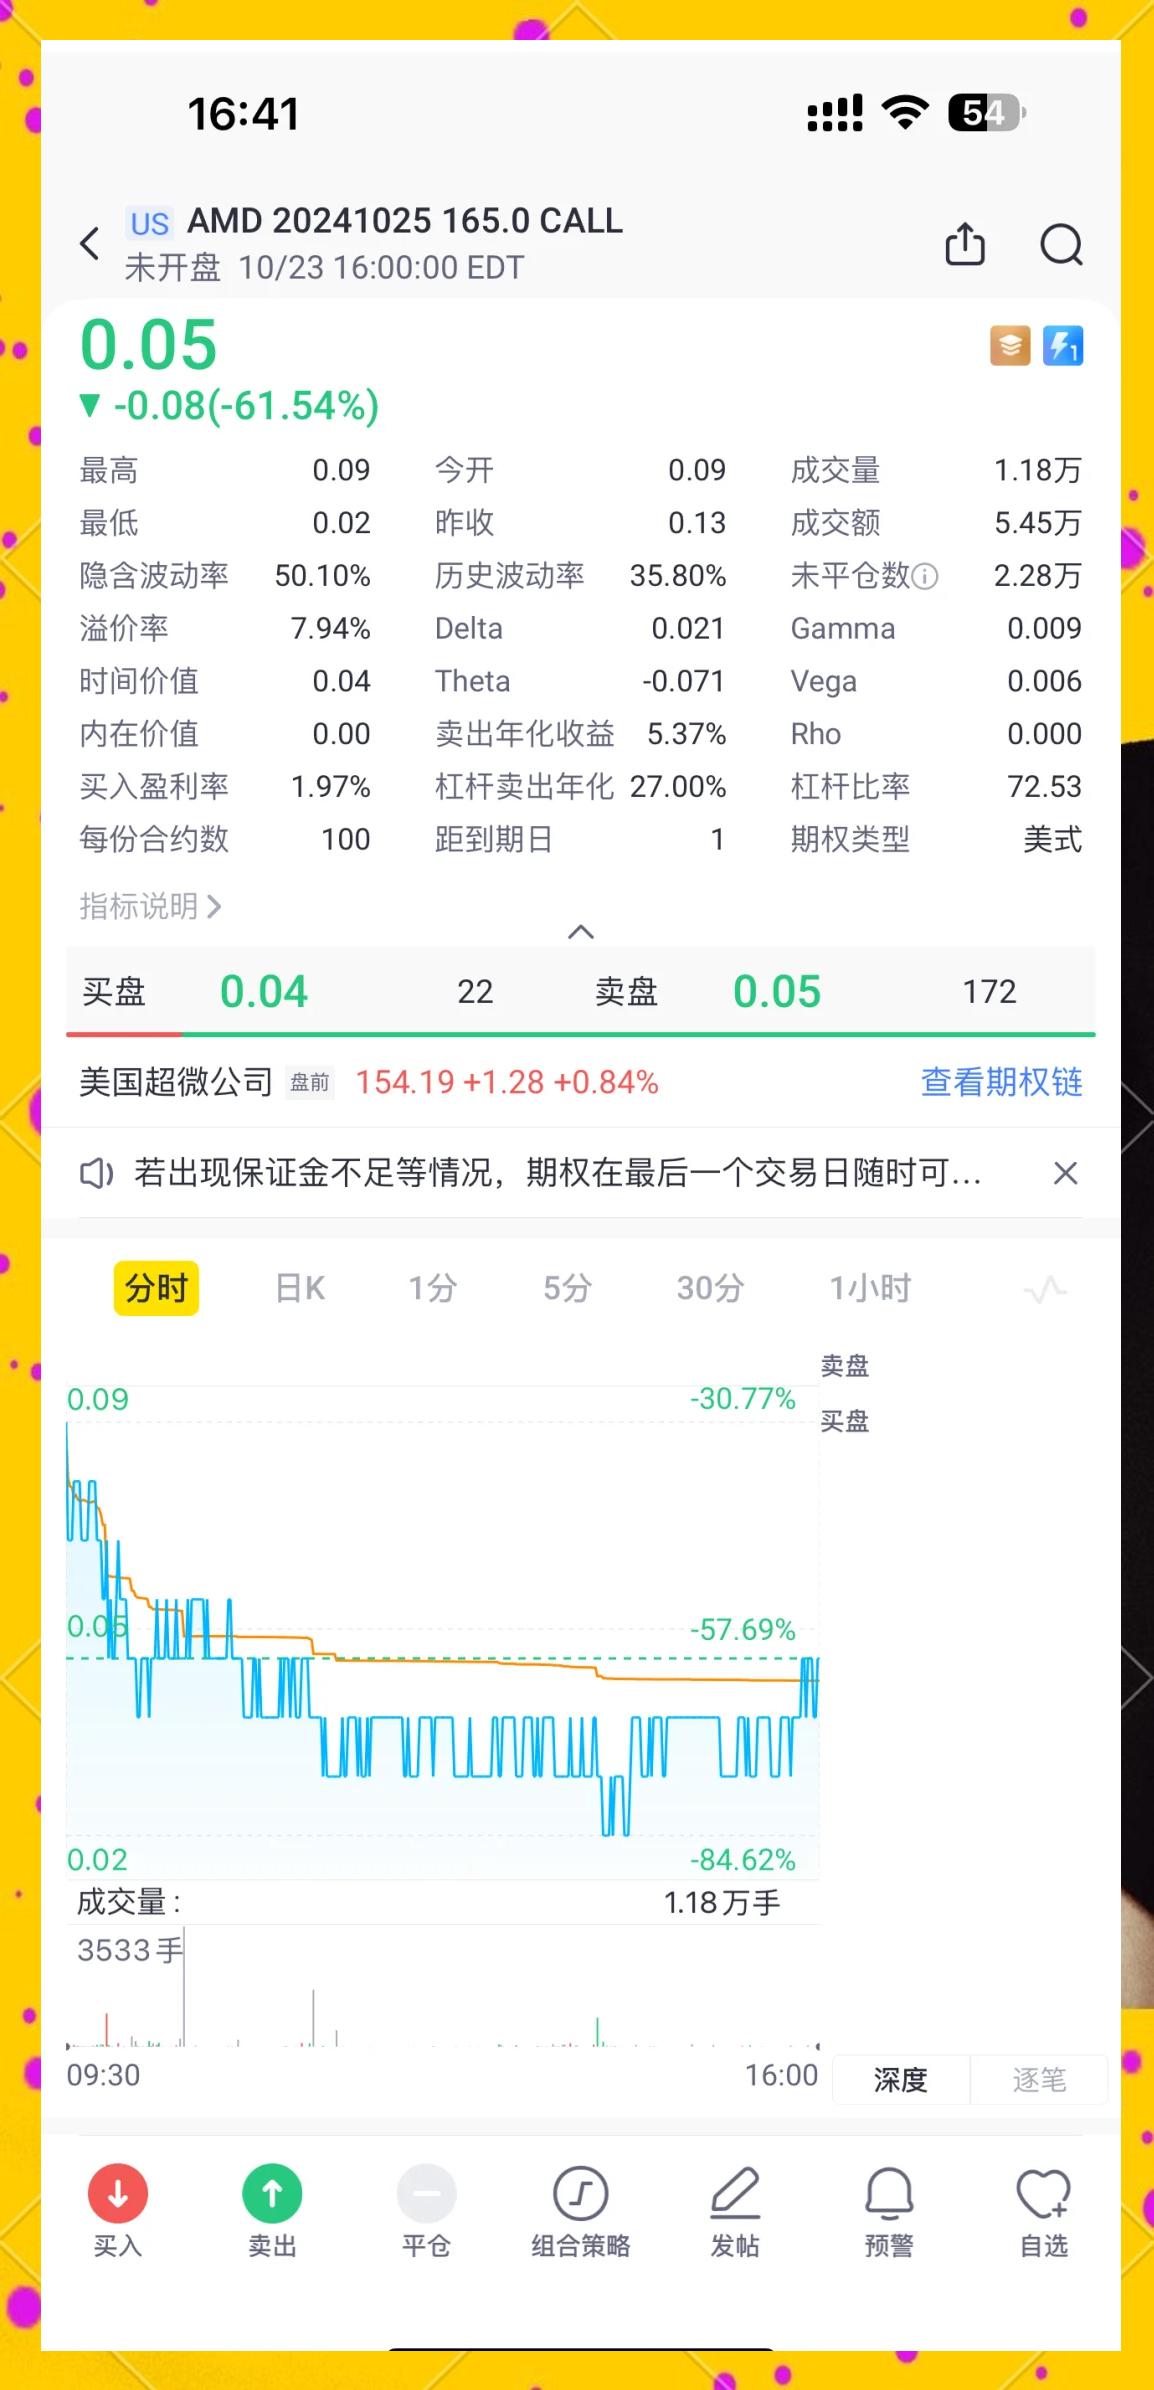Switch to 30分 chart tab
This screenshot has height=2390, width=1154.
click(710, 1288)
